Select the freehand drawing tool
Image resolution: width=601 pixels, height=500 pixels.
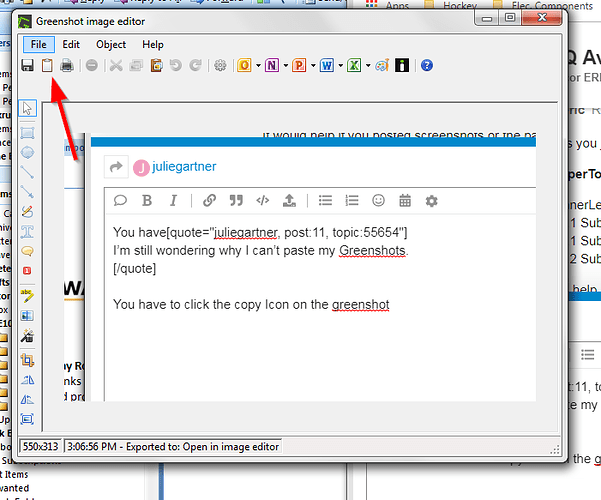27,211
